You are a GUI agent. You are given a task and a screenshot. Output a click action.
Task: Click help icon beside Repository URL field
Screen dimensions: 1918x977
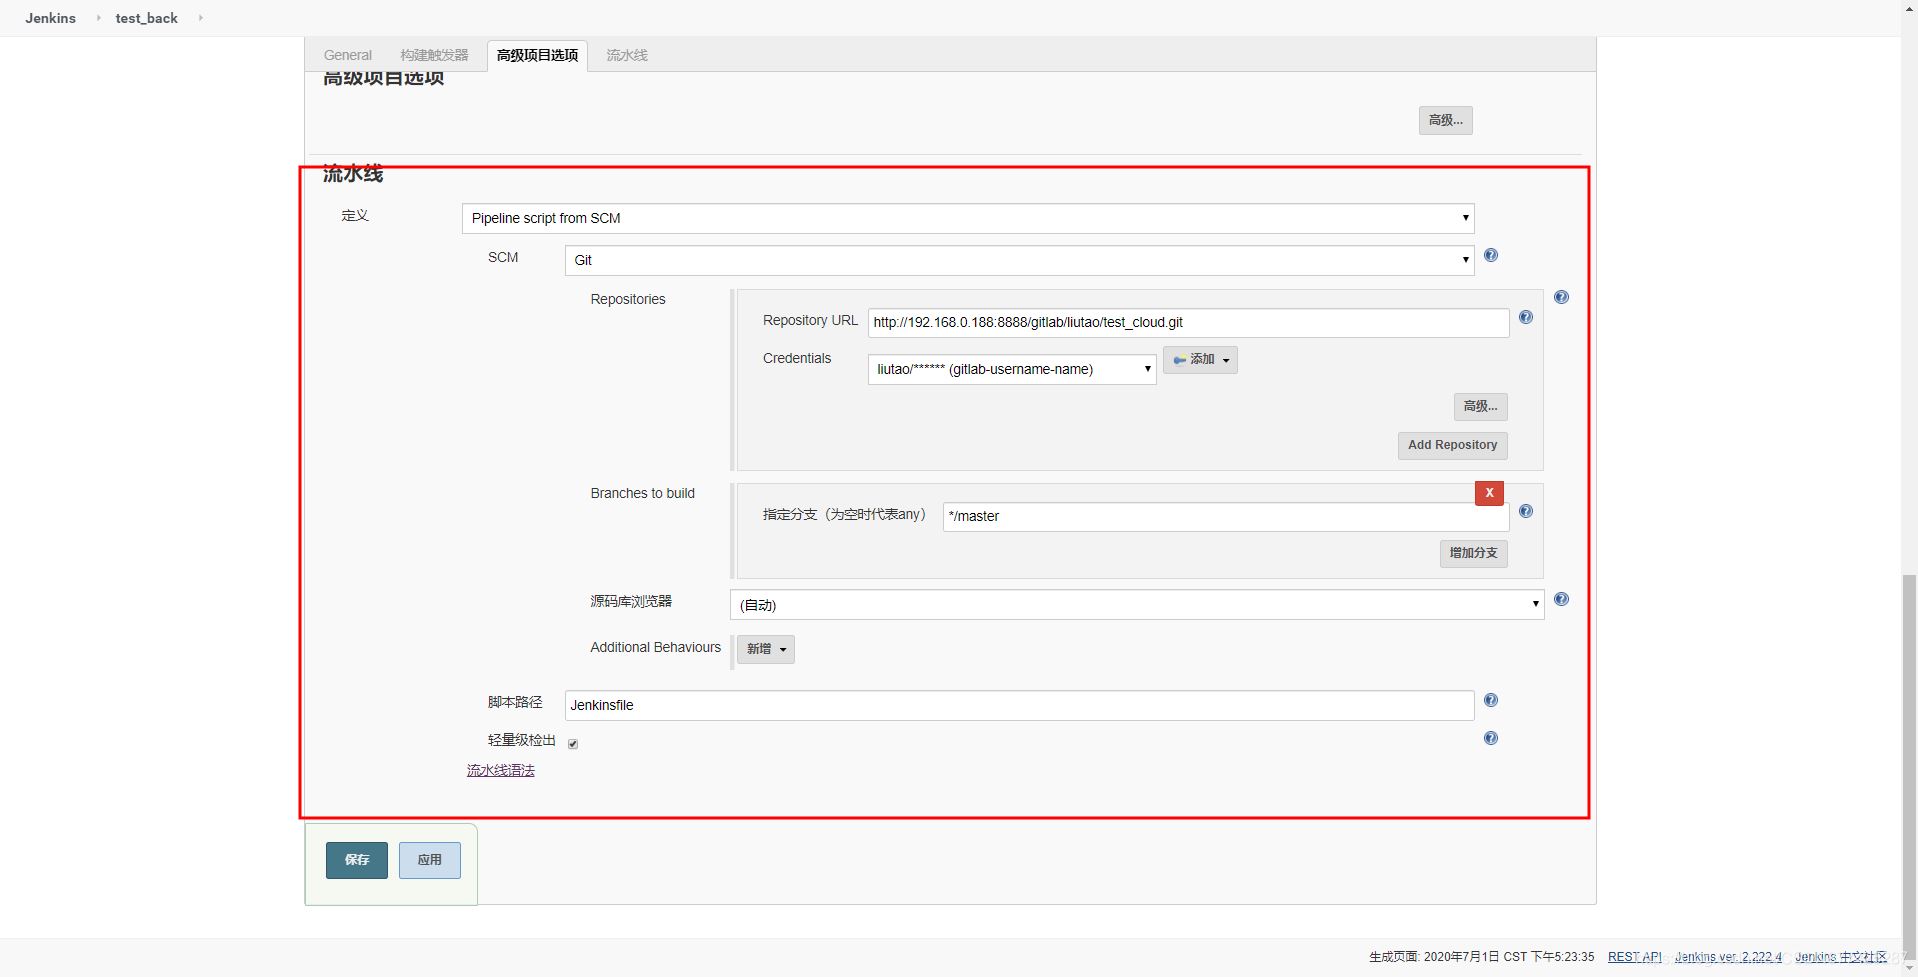point(1525,318)
